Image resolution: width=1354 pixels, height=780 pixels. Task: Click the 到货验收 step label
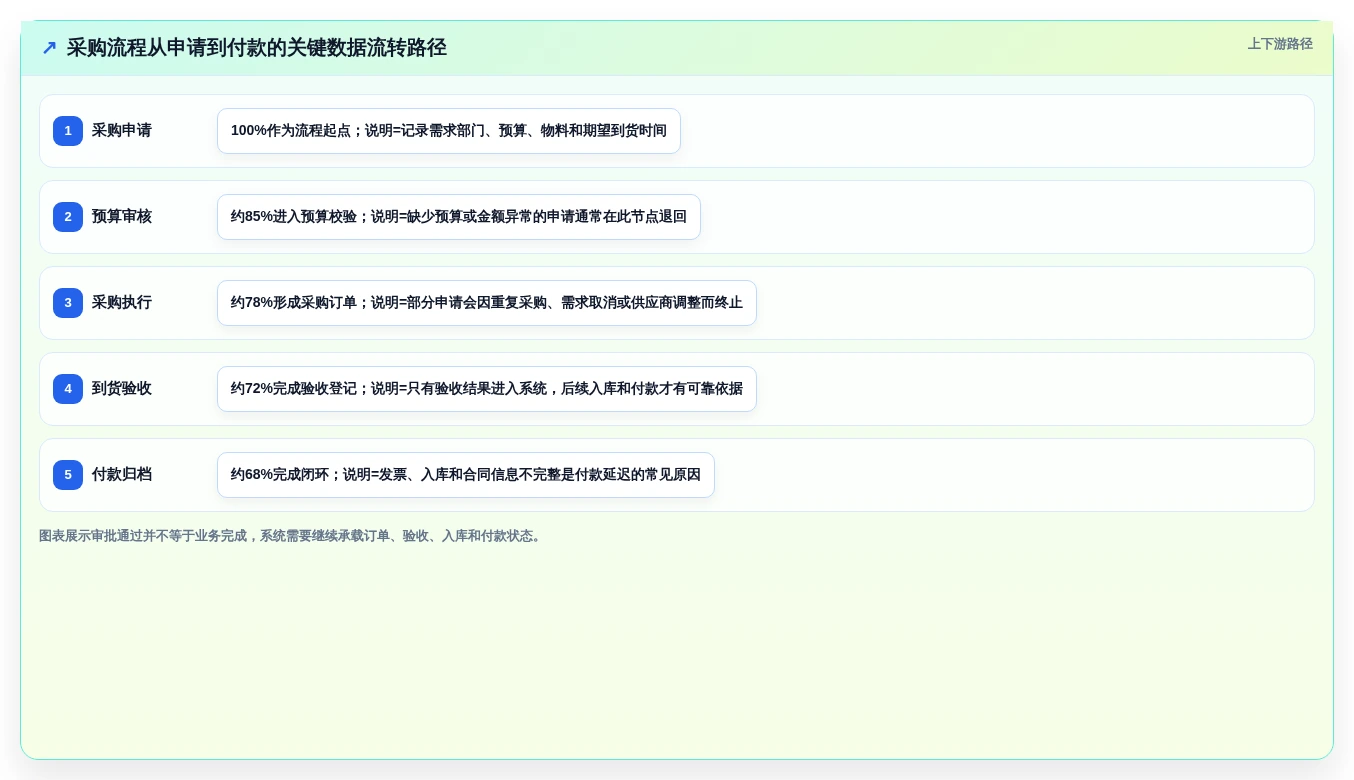pyautogui.click(x=122, y=389)
